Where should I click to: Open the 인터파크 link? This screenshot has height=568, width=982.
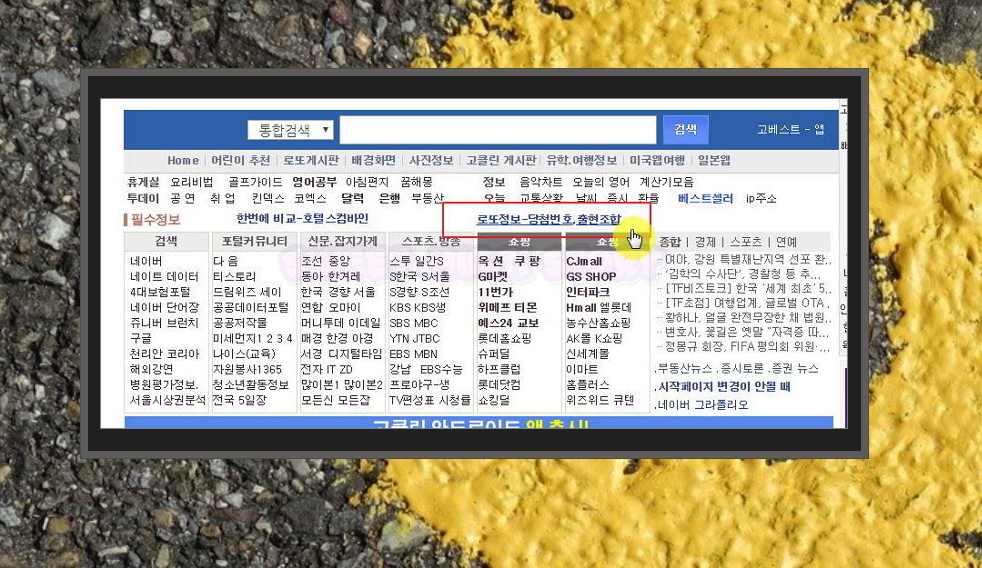[587, 292]
